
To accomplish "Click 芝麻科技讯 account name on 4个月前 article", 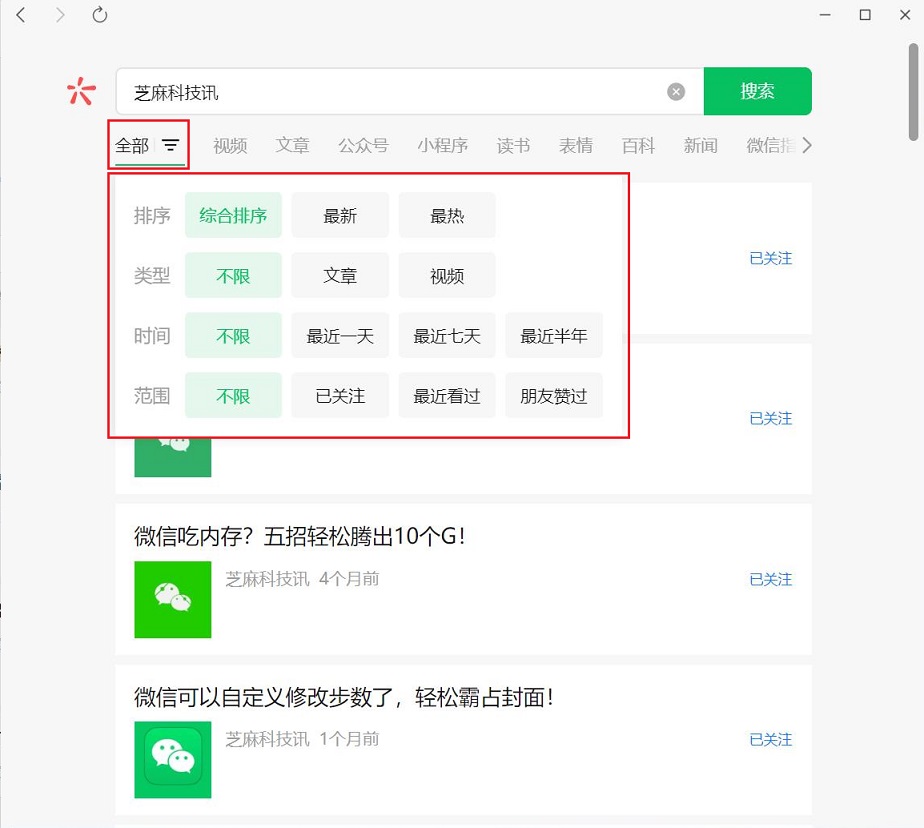I will click(267, 579).
